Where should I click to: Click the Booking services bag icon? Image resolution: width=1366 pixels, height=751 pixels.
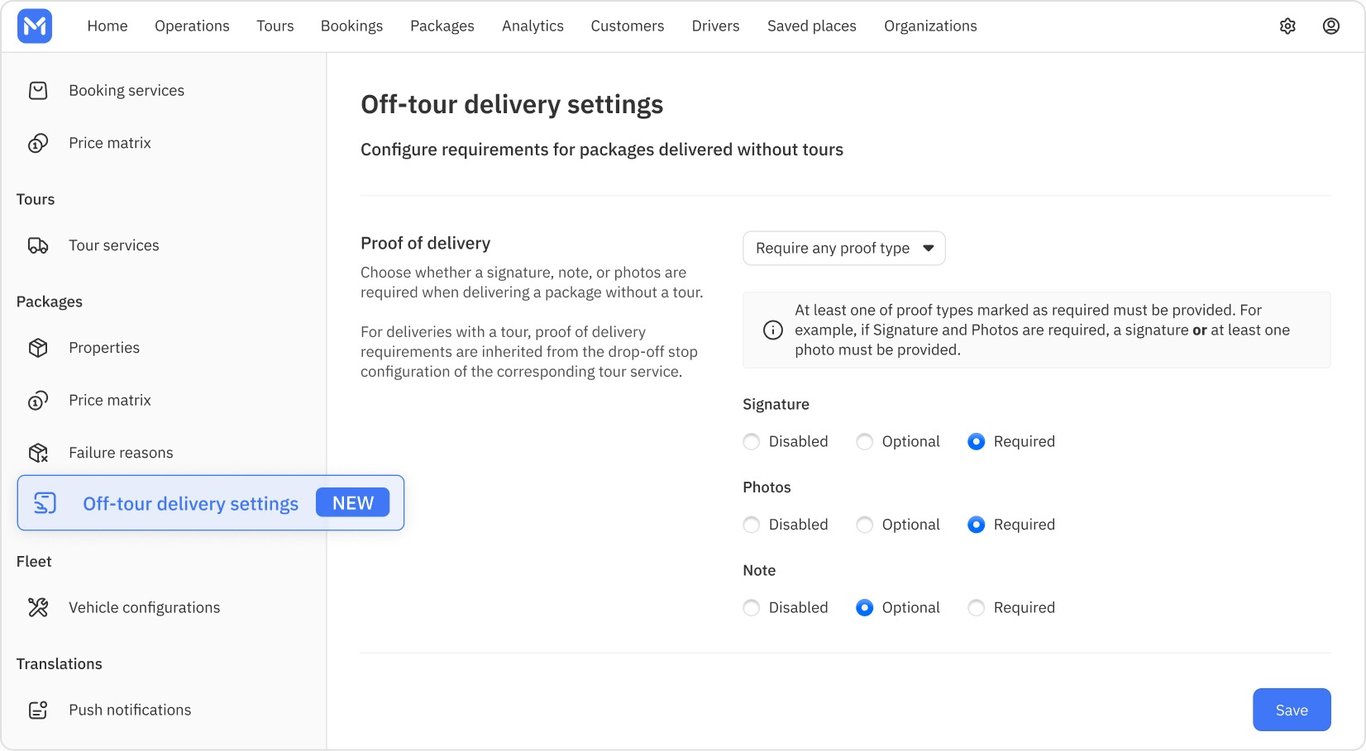click(38, 91)
